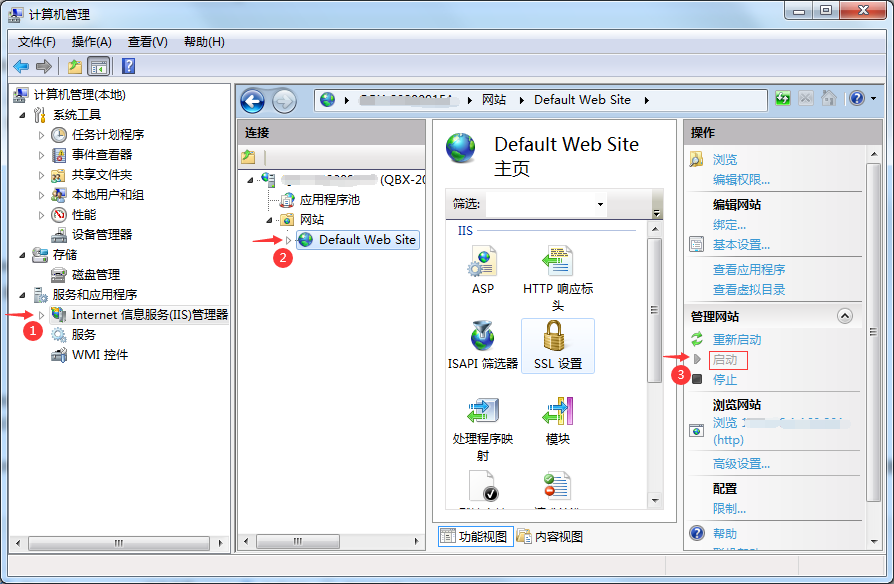Expand Internet 信息服务(IIS)管理器 node

pos(42,315)
